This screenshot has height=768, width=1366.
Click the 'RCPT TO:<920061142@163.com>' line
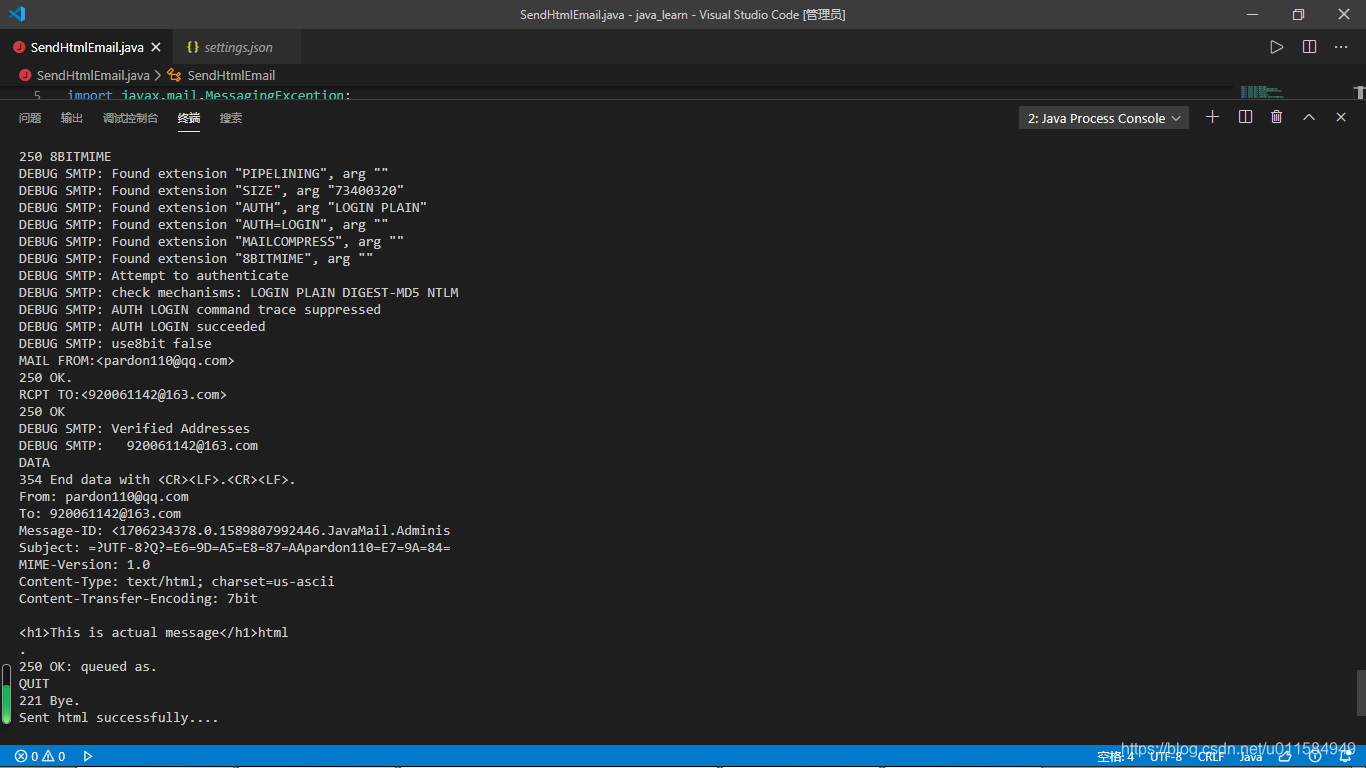[122, 394]
